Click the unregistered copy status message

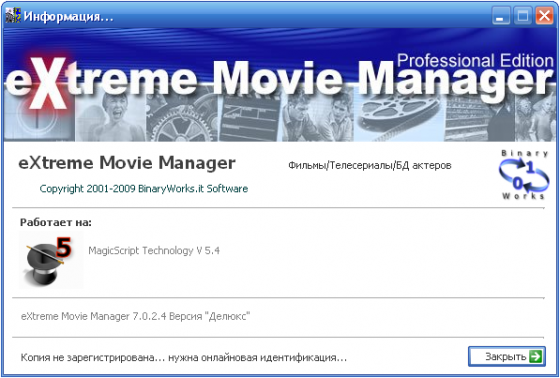pos(184,357)
